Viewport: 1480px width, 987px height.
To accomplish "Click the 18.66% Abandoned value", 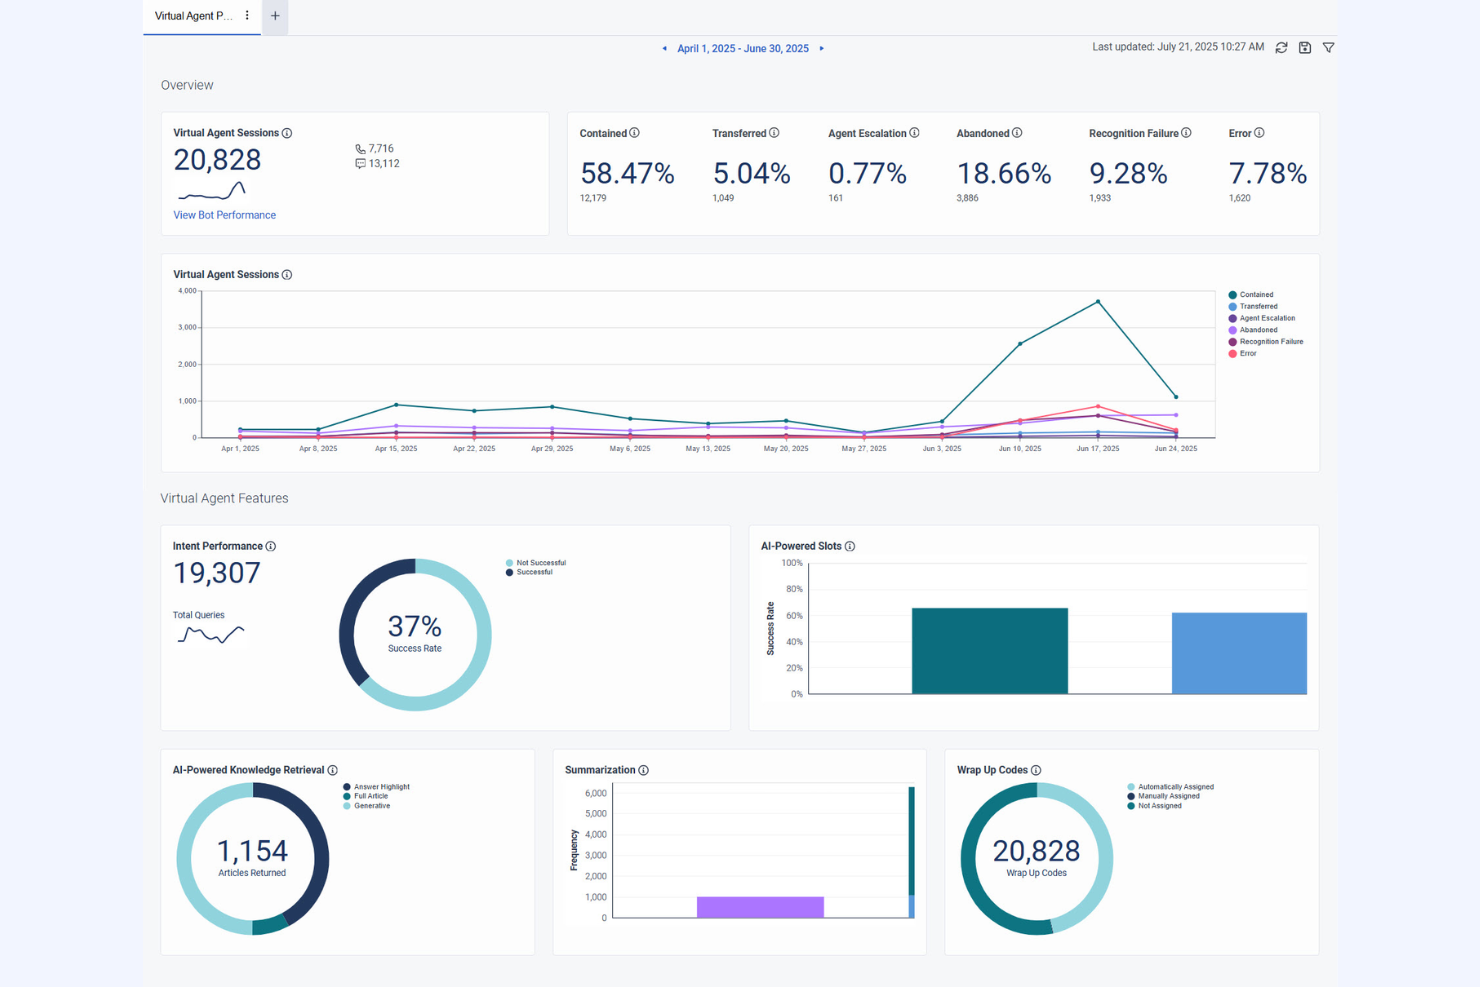I will click(x=1004, y=174).
